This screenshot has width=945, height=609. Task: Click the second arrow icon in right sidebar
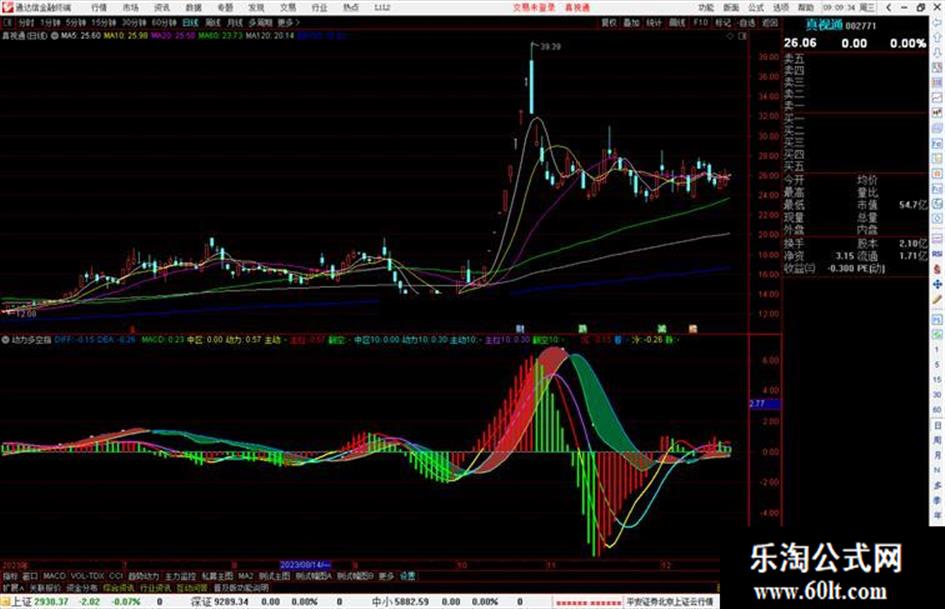click(937, 37)
